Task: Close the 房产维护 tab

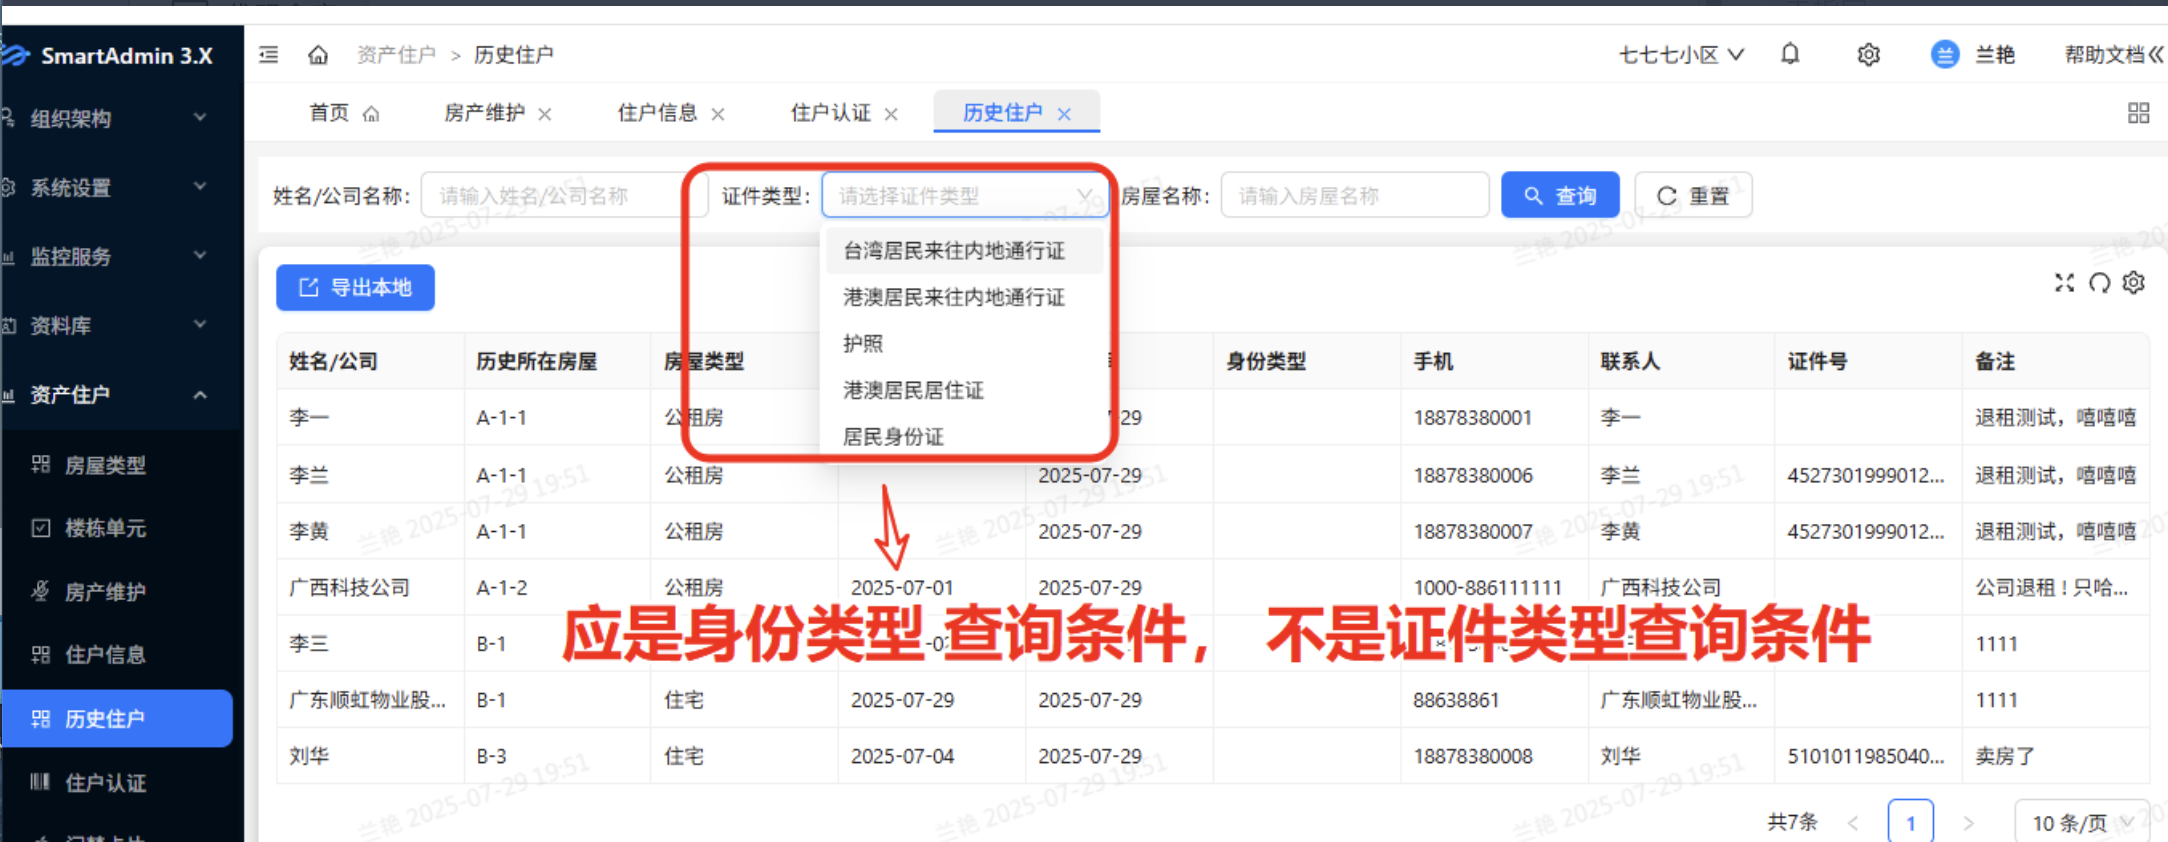Action: coord(545,114)
